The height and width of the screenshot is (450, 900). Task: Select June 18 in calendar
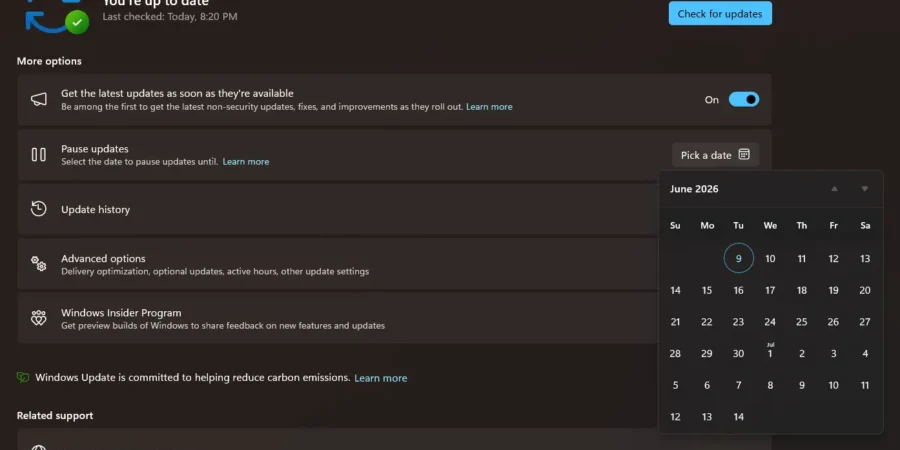click(x=802, y=290)
